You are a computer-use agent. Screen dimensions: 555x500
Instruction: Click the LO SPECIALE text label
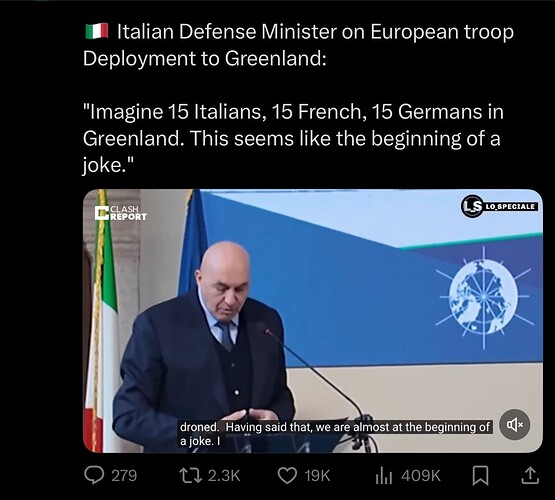[x=510, y=206]
